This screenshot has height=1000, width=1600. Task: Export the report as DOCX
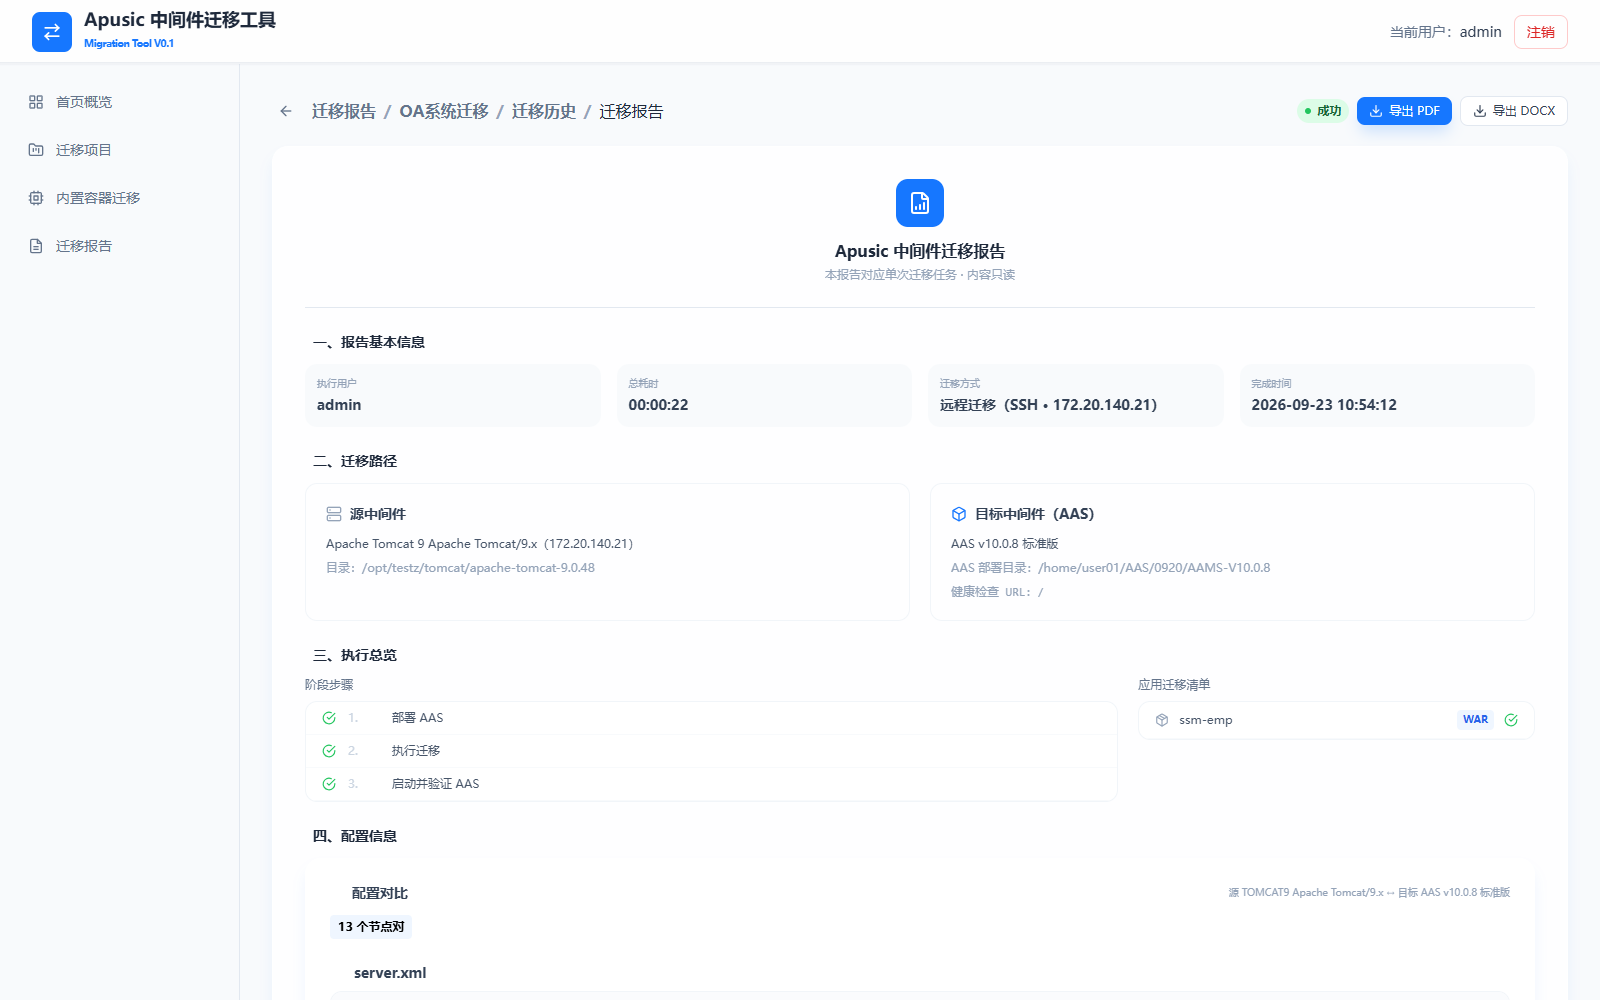(x=1513, y=111)
